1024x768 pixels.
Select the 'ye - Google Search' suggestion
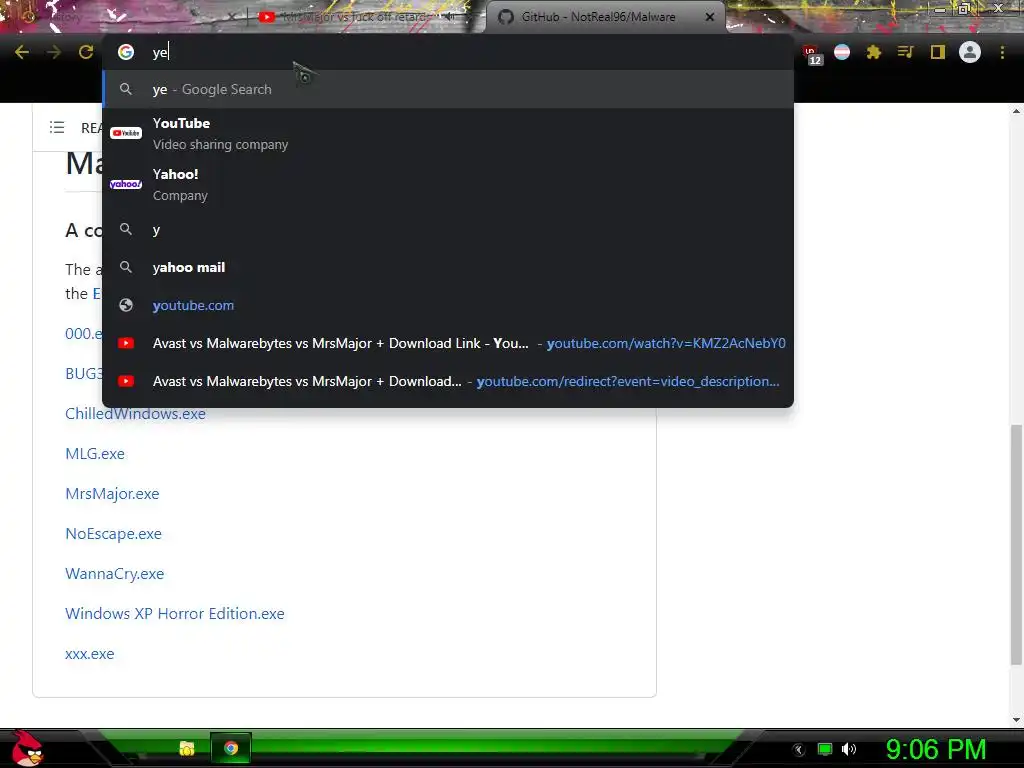pos(448,89)
